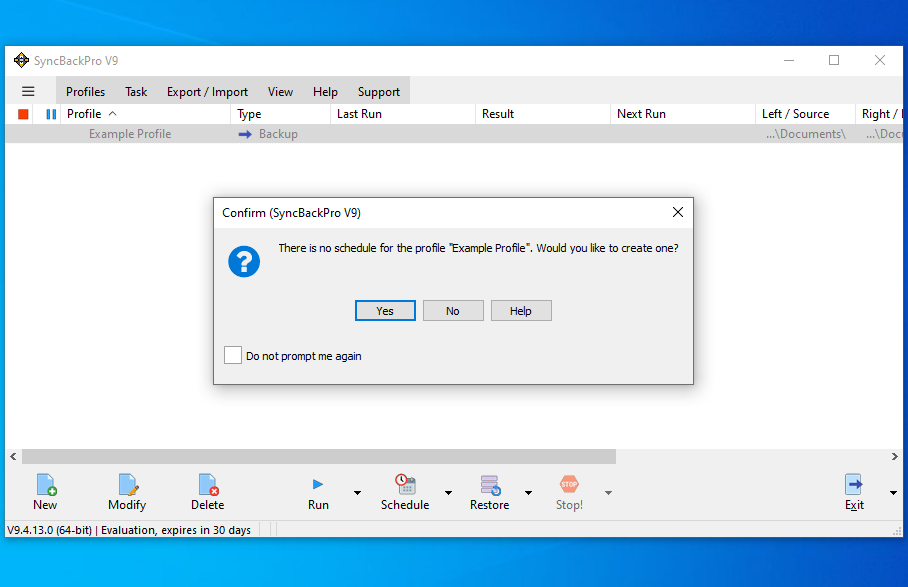Image resolution: width=908 pixels, height=587 pixels.
Task: Open the Export / Import menu
Action: coord(207,91)
